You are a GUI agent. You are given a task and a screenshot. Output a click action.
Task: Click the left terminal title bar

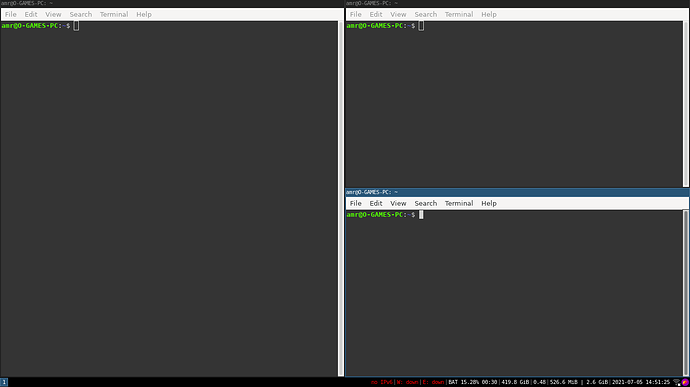coord(172,4)
